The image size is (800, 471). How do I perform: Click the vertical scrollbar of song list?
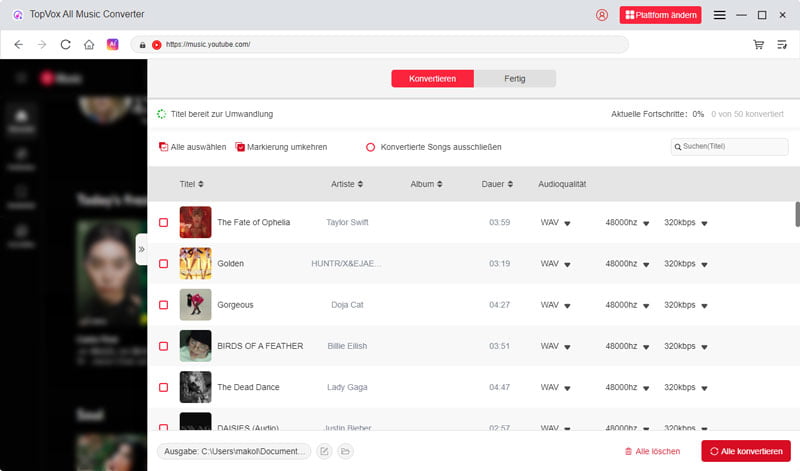(796, 215)
